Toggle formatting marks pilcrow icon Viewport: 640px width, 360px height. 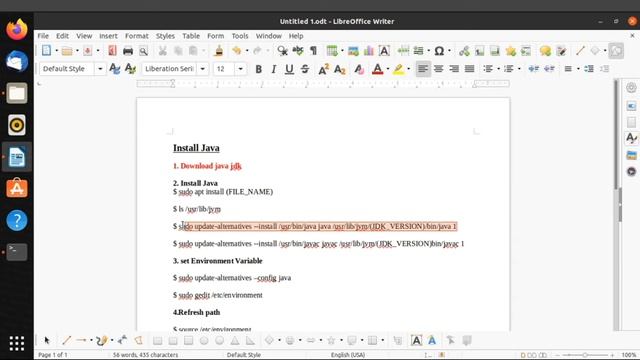coord(313,51)
